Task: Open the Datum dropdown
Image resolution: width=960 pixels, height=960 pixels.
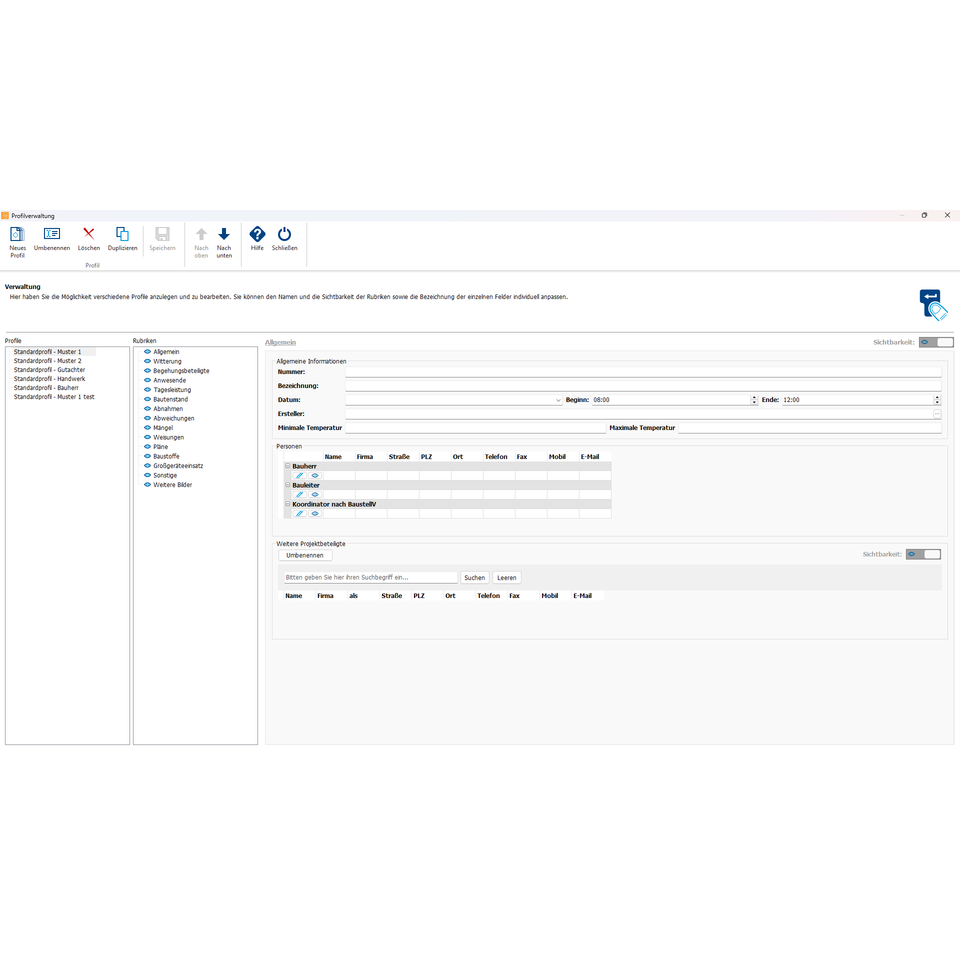Action: (x=558, y=400)
